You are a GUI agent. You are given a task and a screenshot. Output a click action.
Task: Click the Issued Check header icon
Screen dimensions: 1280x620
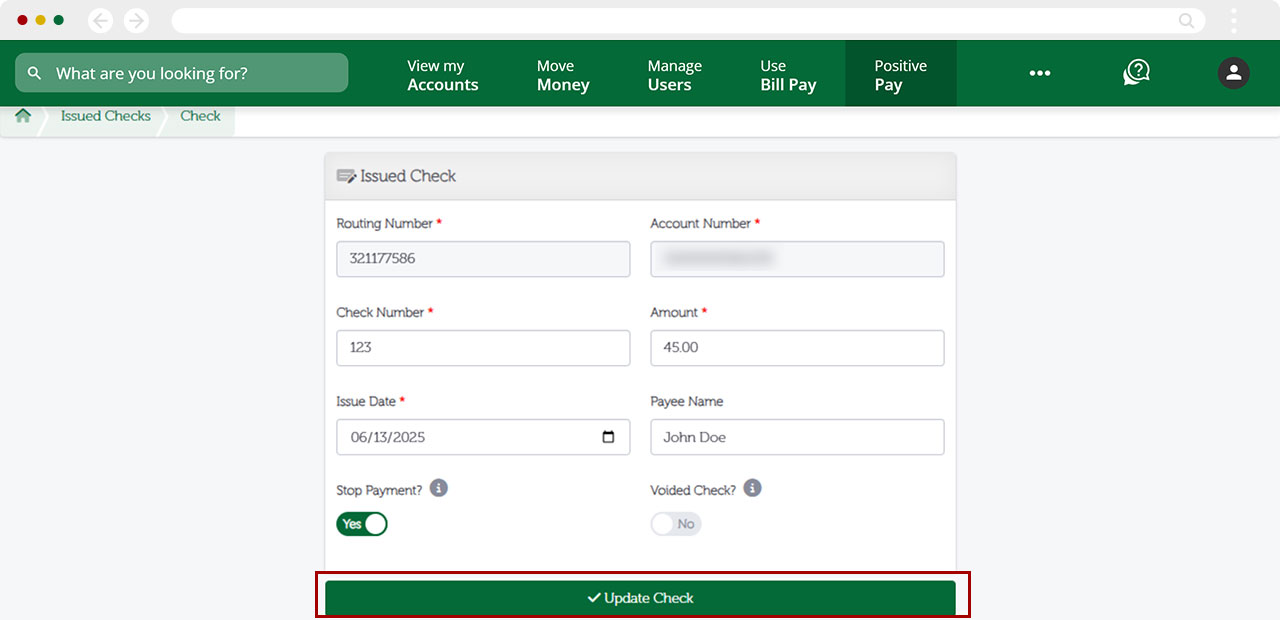pos(346,176)
